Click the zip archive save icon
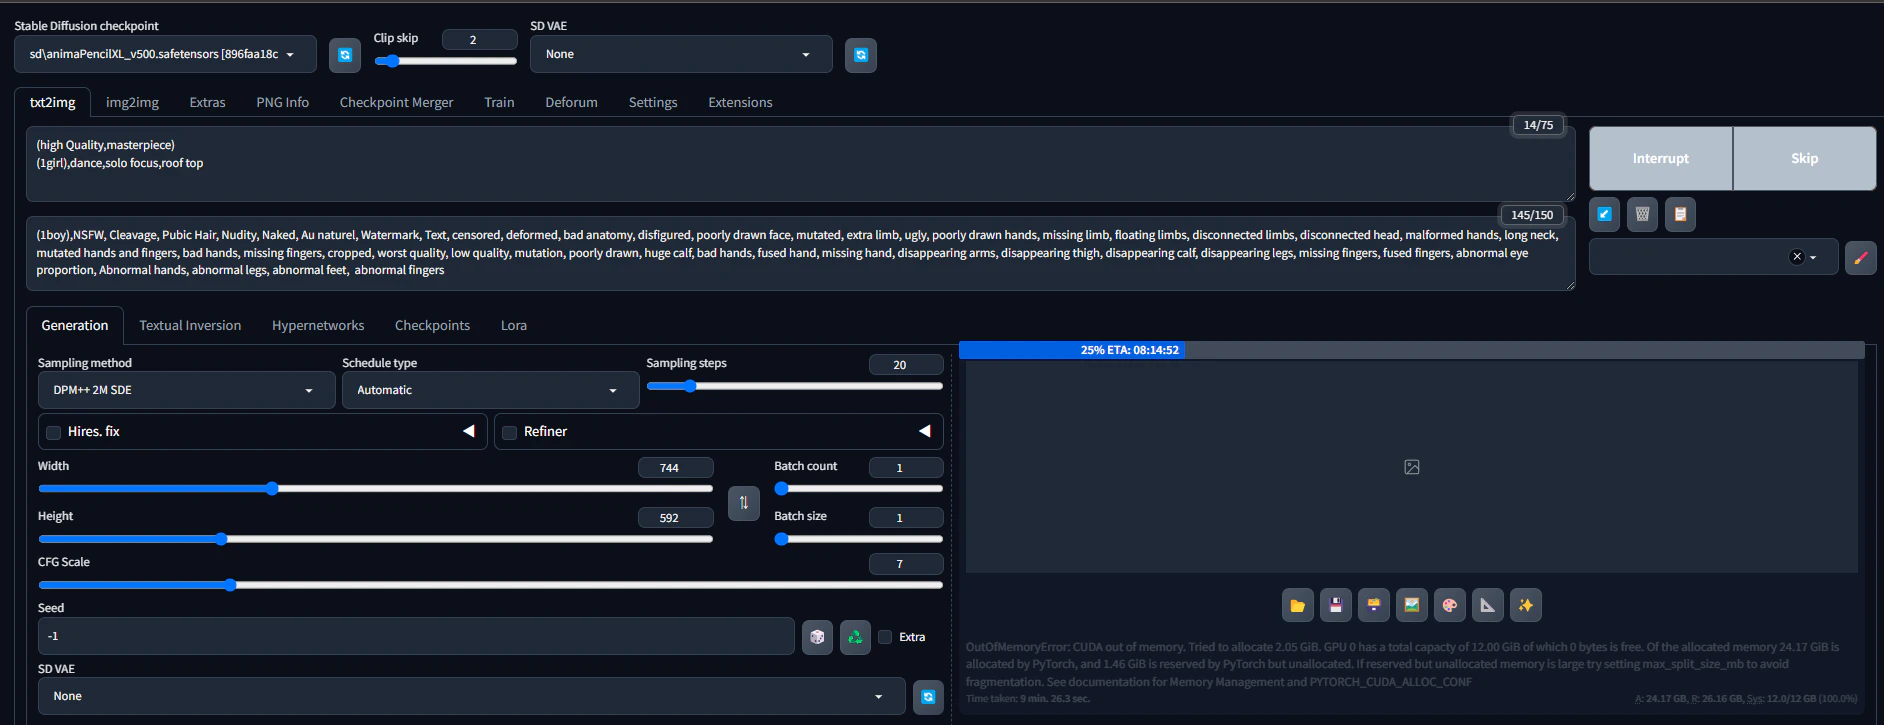The image size is (1884, 725). (x=1374, y=605)
